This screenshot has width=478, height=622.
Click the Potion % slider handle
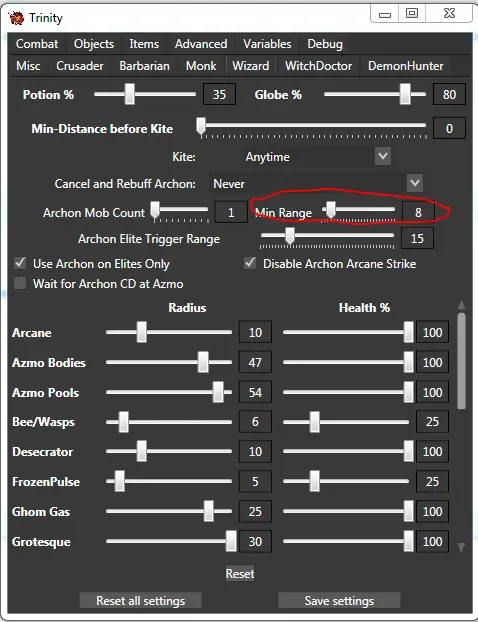pos(129,94)
